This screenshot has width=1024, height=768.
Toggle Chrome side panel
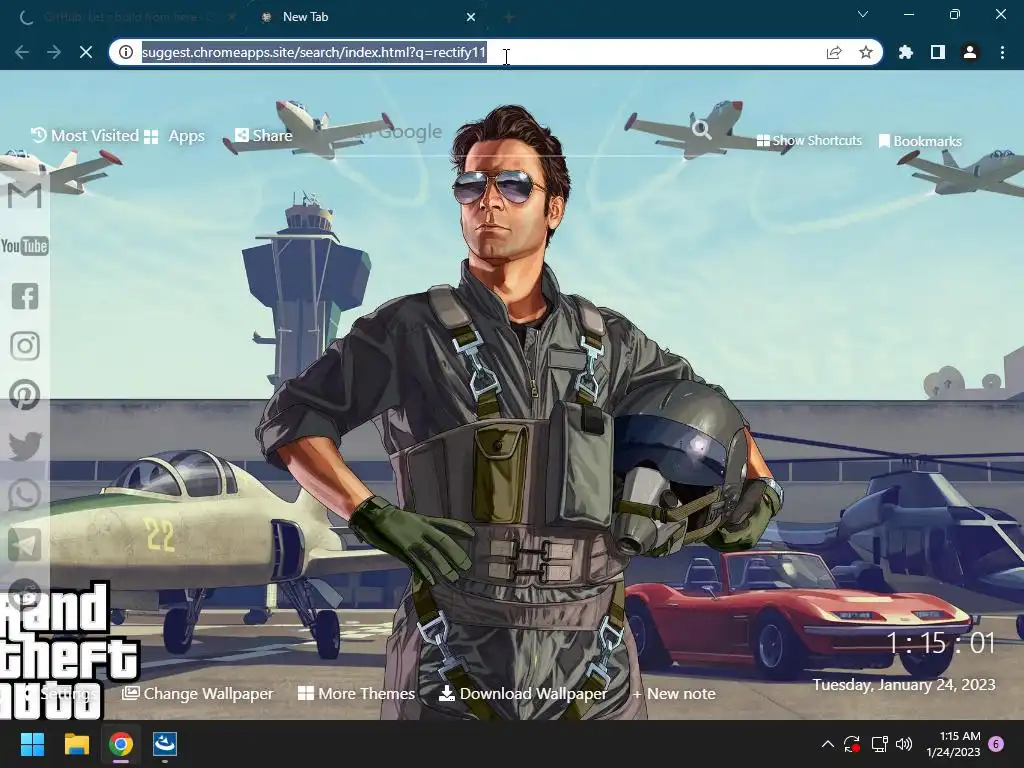938,52
